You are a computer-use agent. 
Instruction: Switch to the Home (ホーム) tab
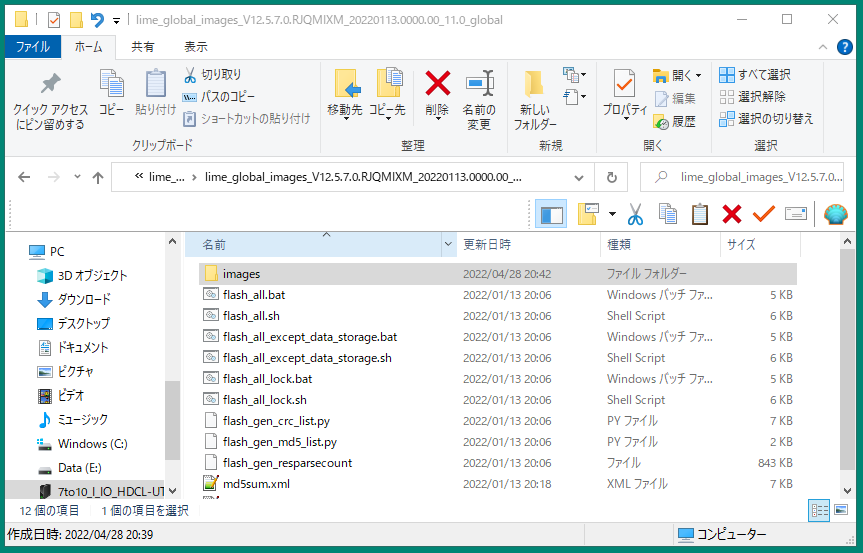[x=89, y=47]
